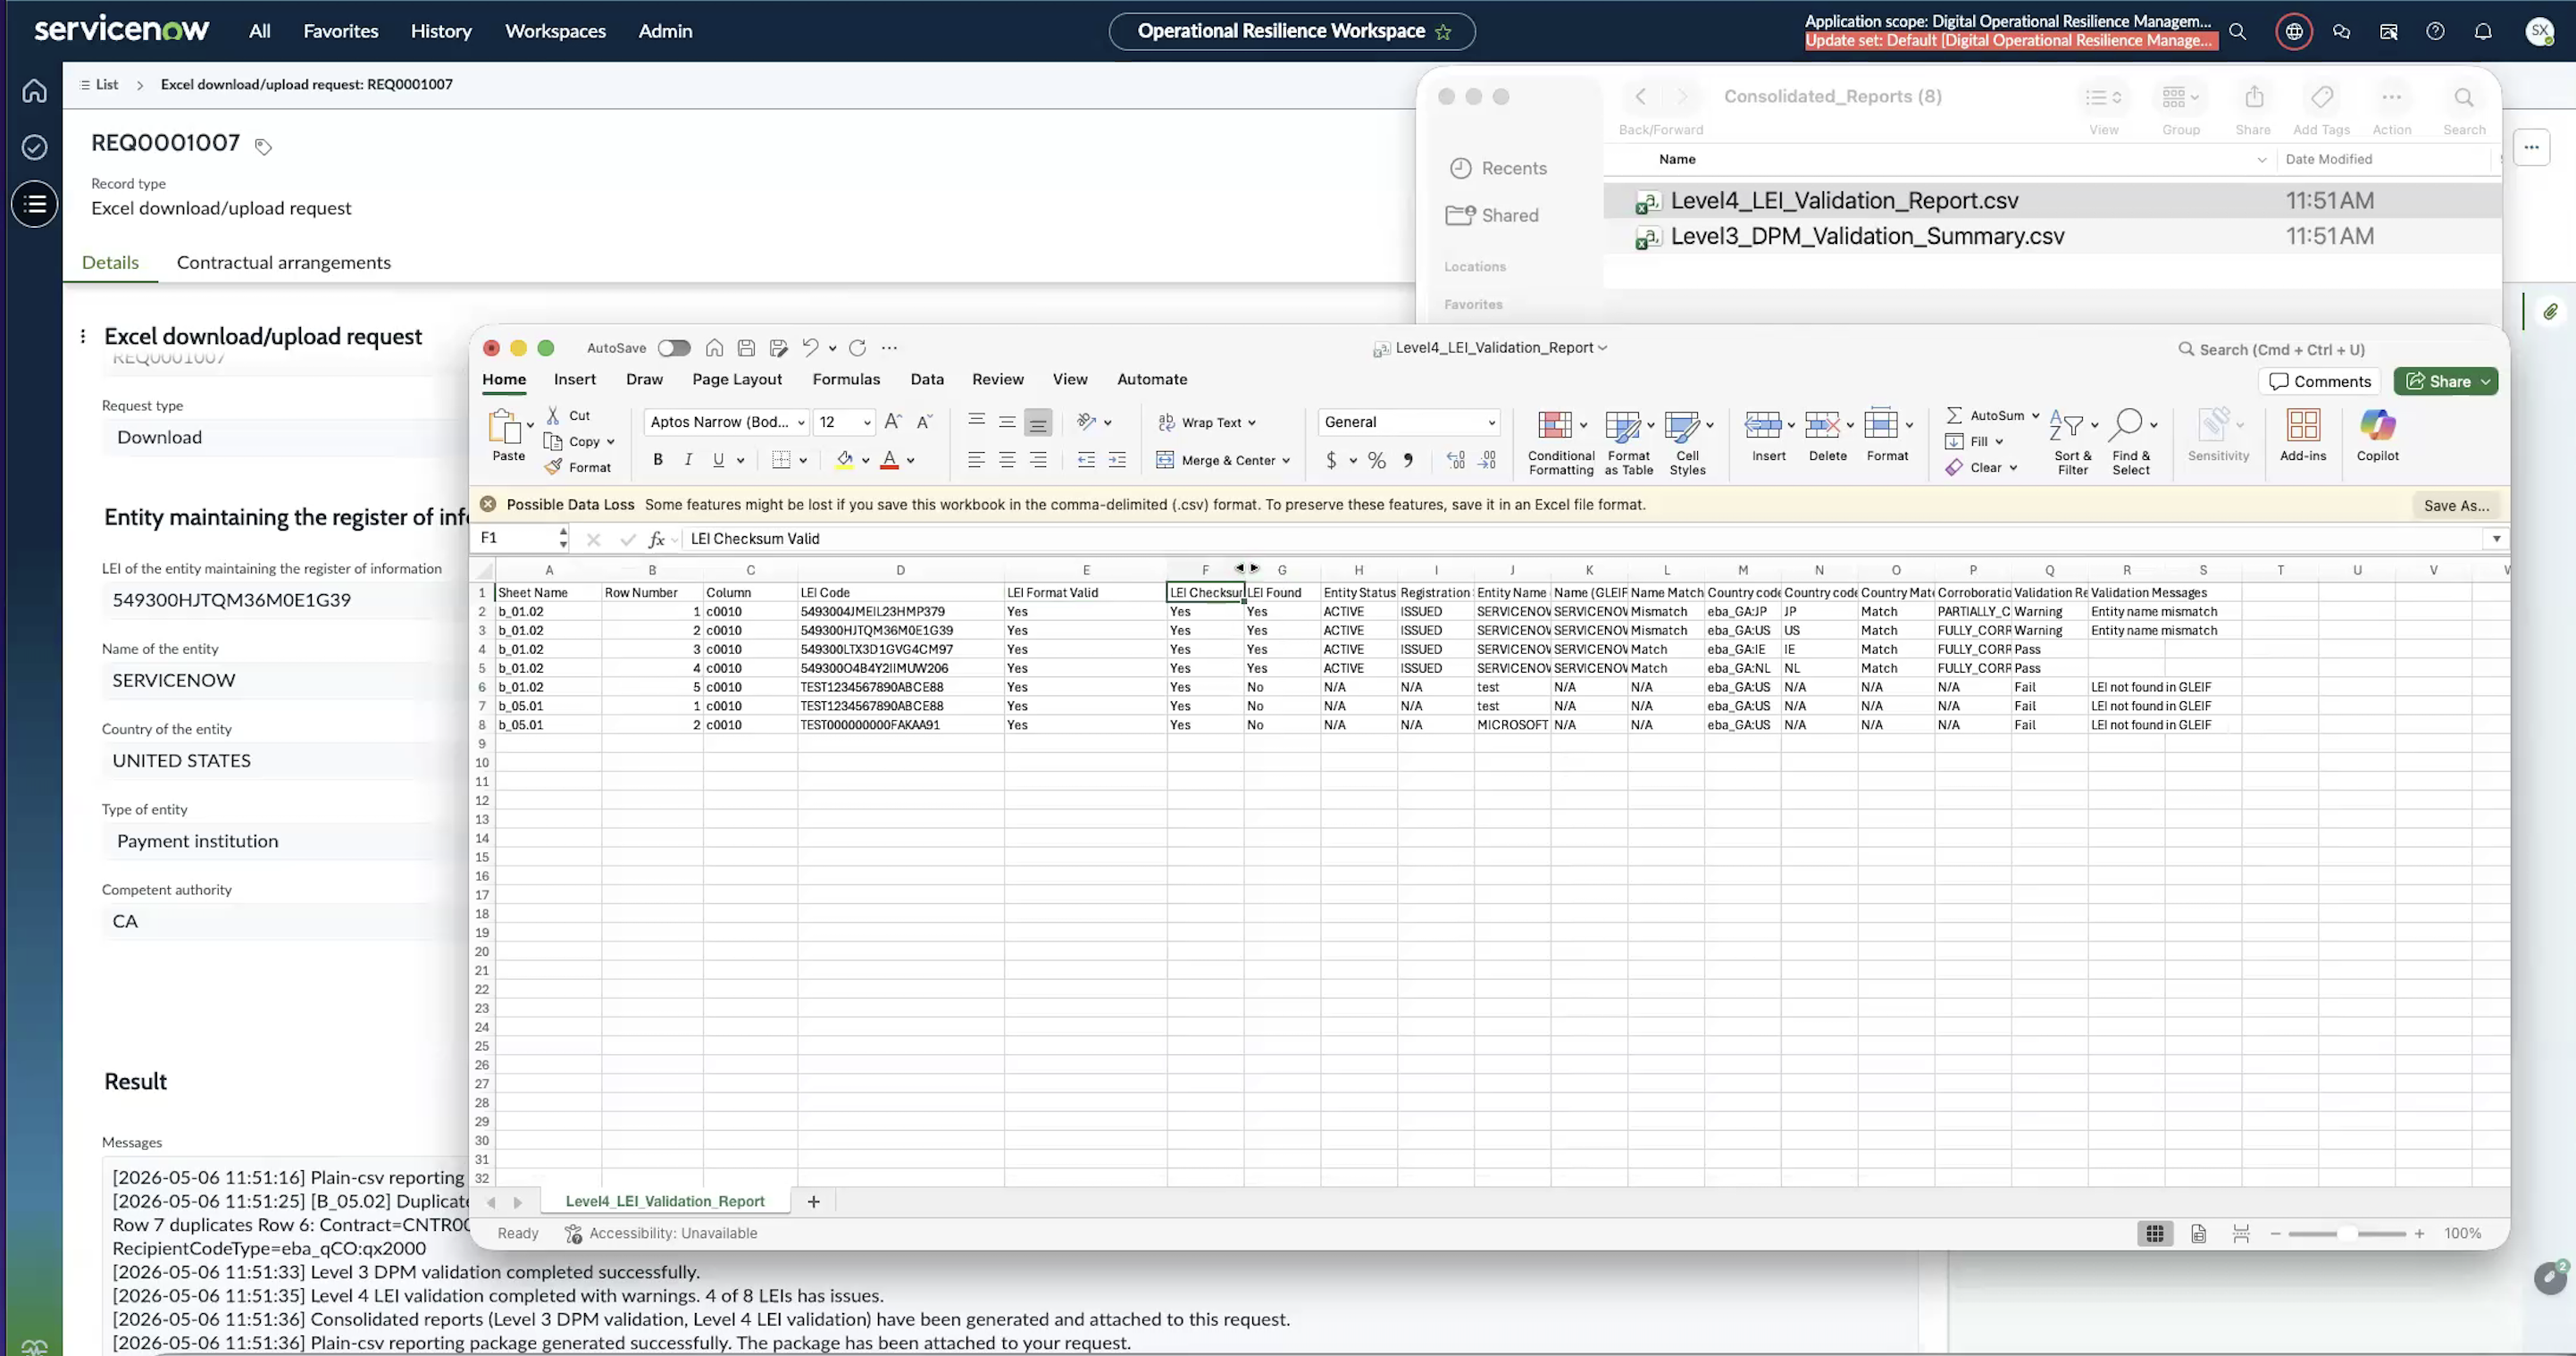Viewport: 2576px width, 1356px height.
Task: Open Finder Group dropdown
Action: [x=2181, y=97]
